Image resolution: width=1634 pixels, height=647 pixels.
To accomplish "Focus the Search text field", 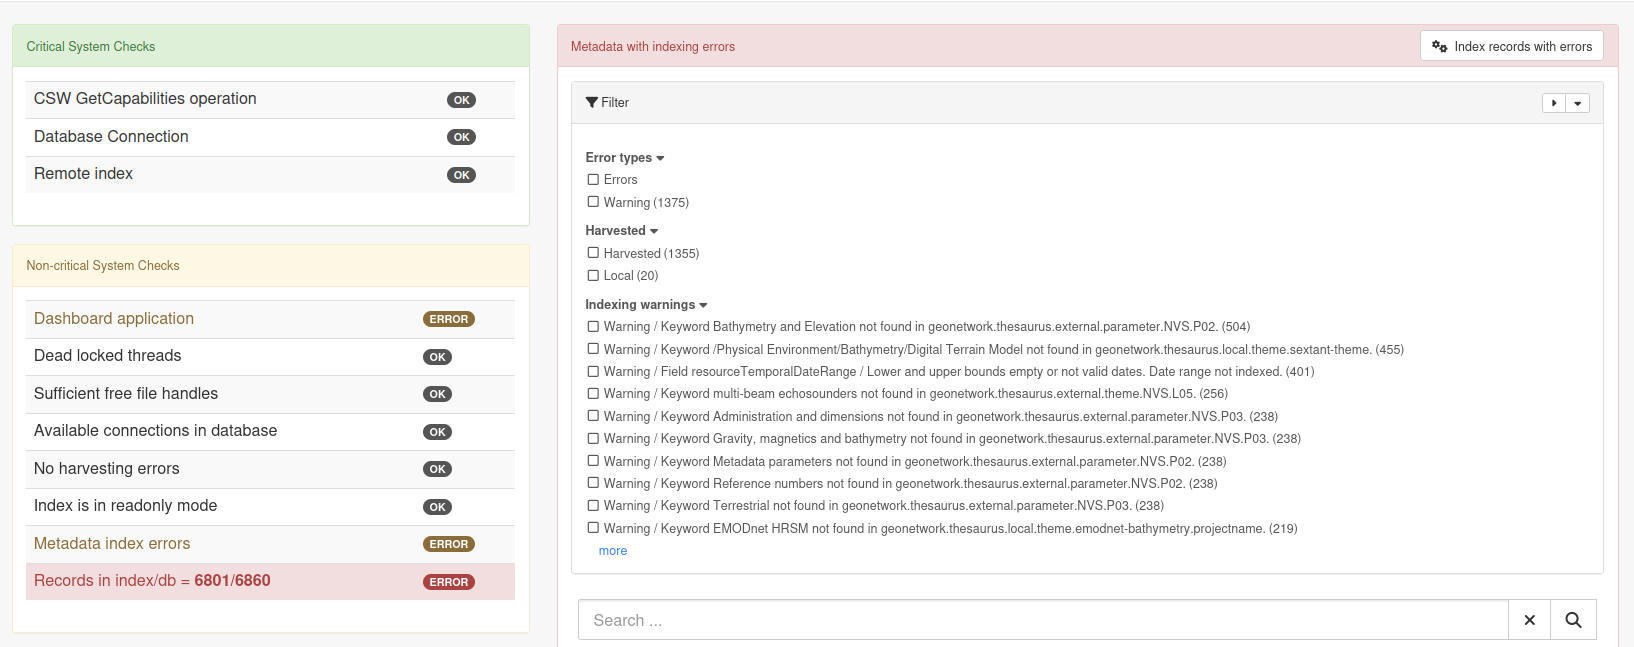I will click(1042, 620).
